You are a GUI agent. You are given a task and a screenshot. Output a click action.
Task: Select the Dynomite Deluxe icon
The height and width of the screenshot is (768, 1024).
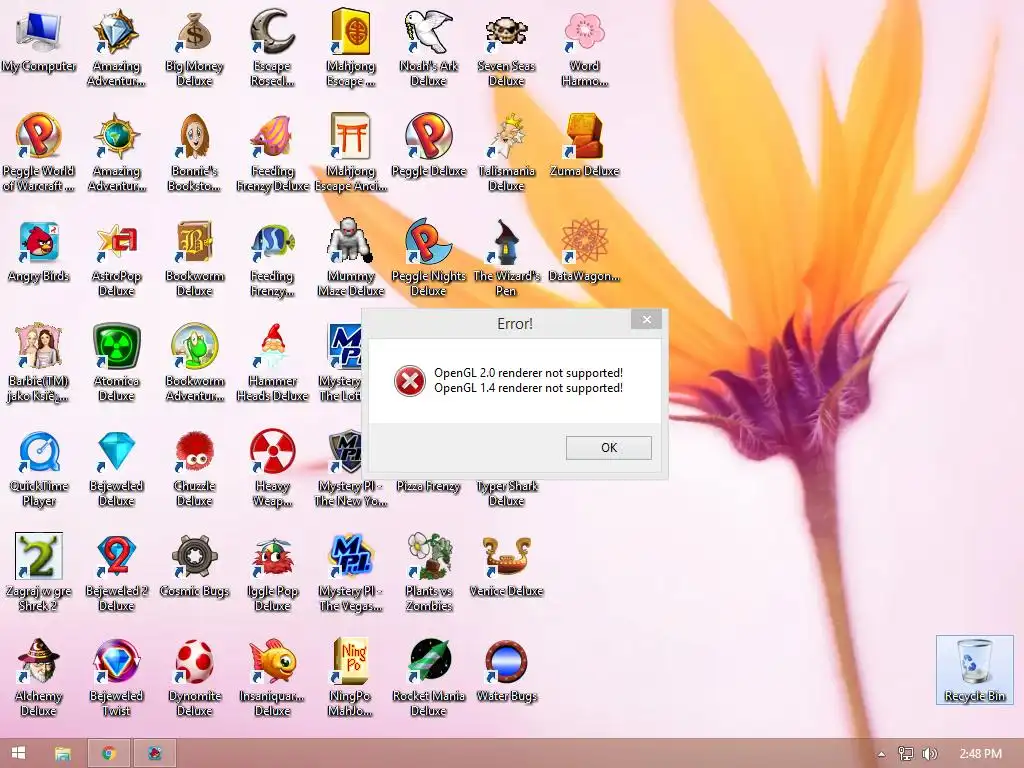click(x=195, y=661)
